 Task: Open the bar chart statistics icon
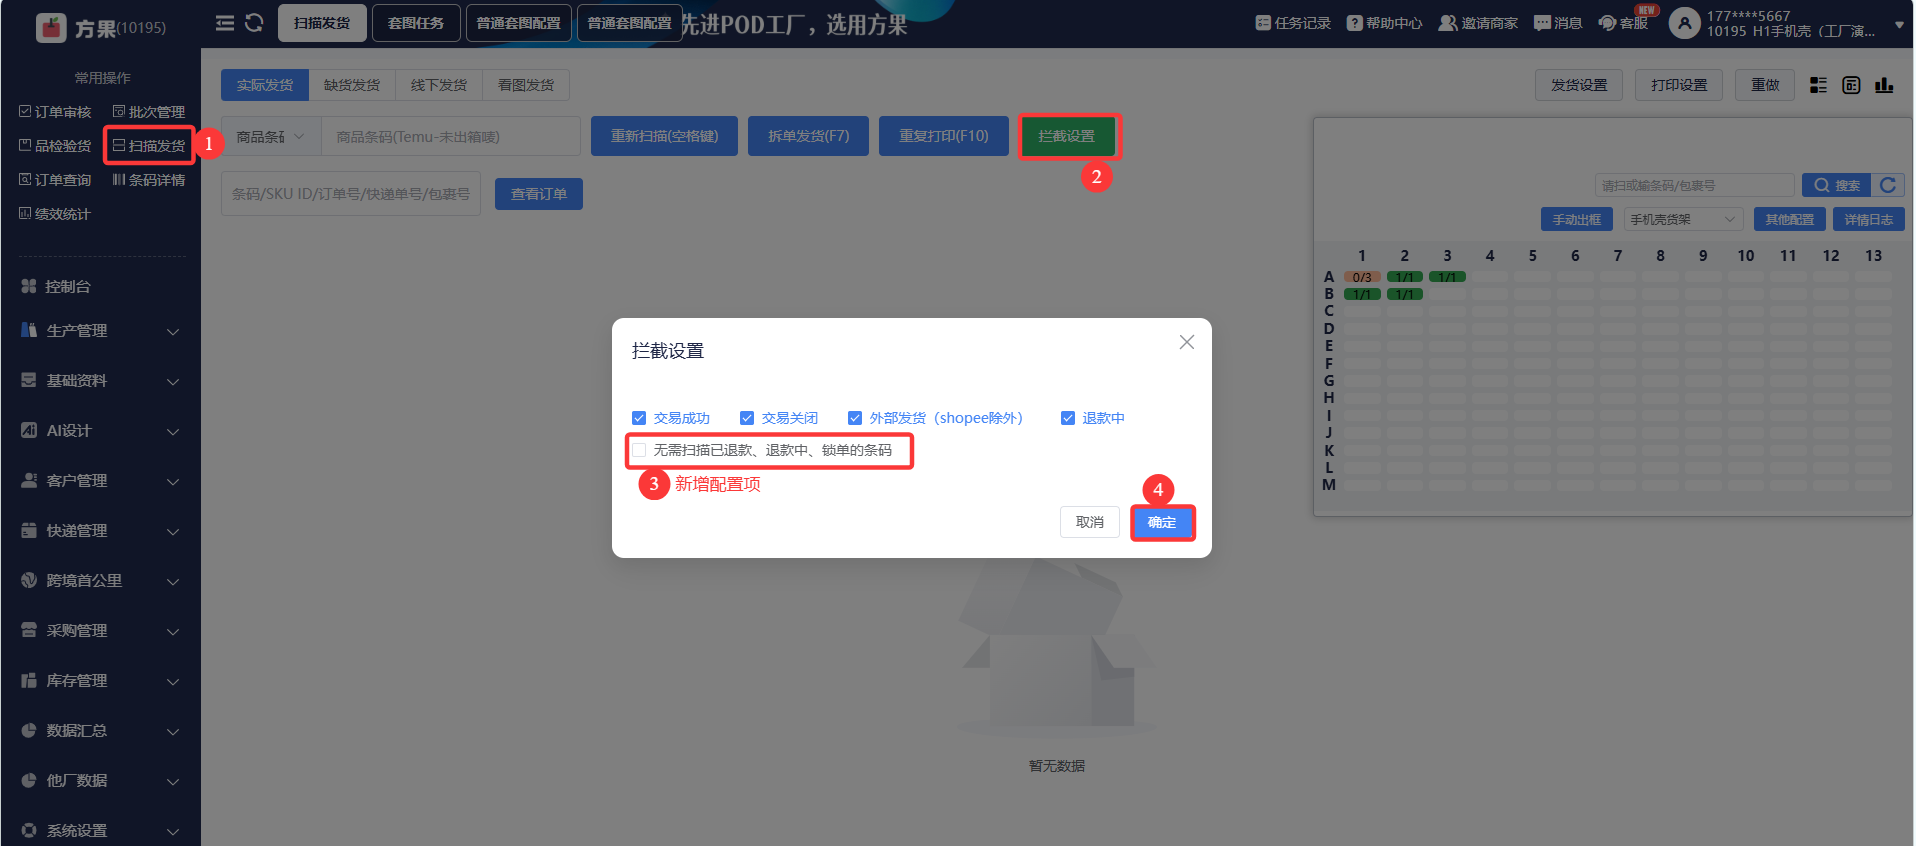[1884, 85]
